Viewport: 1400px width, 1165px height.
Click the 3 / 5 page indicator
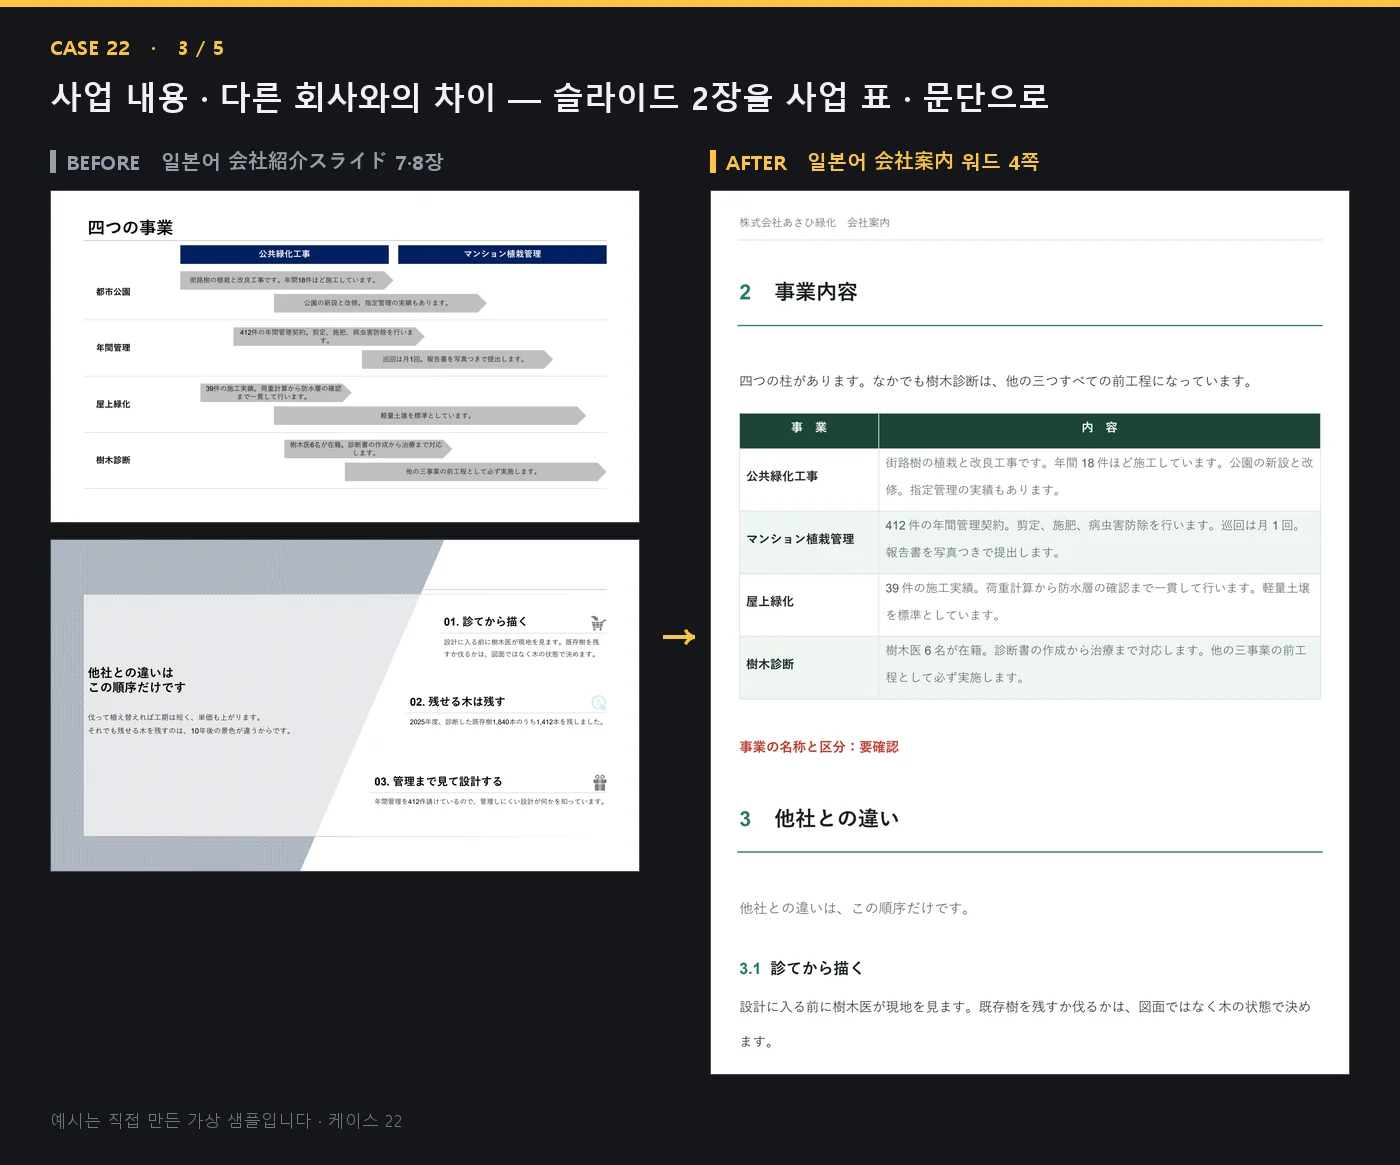(201, 48)
